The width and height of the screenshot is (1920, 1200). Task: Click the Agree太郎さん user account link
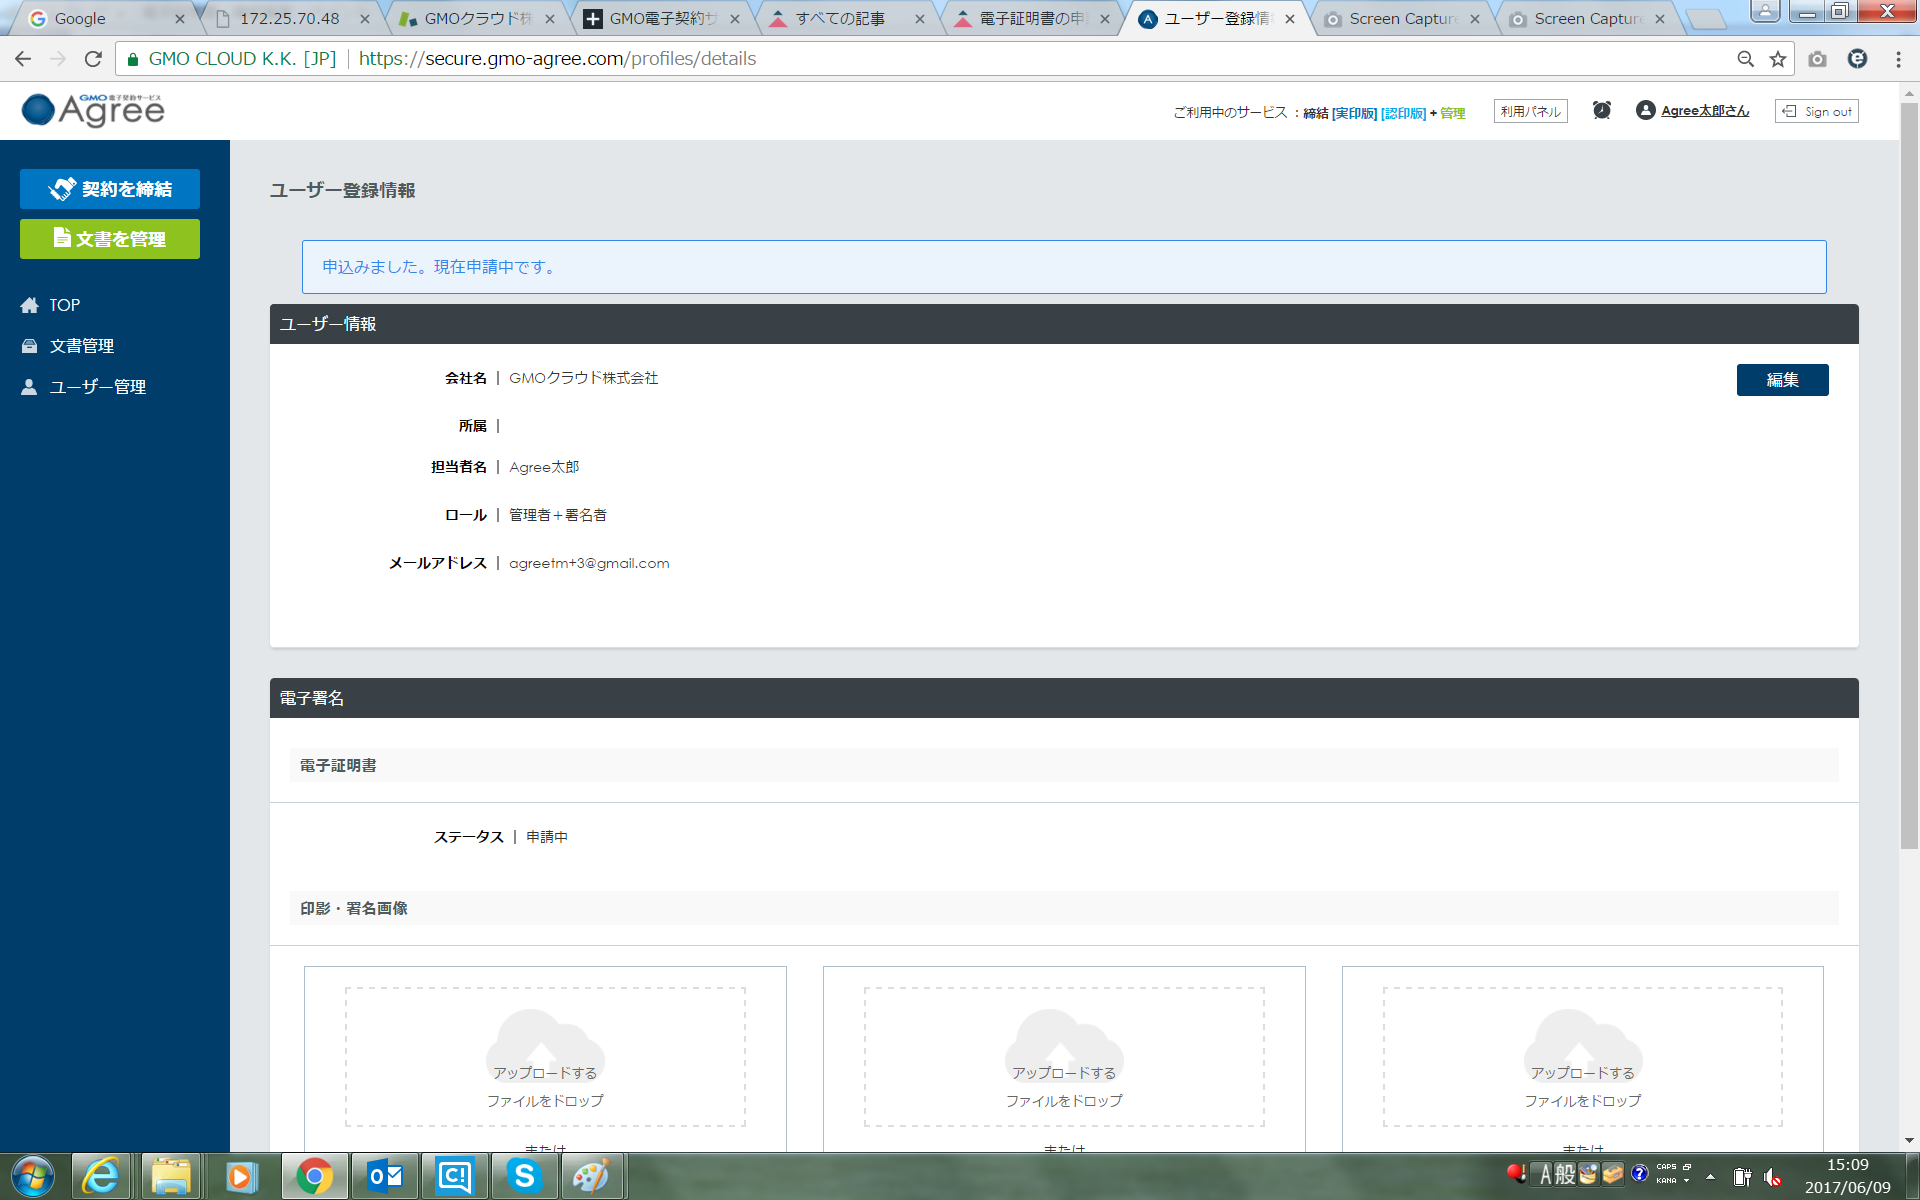click(x=1704, y=111)
